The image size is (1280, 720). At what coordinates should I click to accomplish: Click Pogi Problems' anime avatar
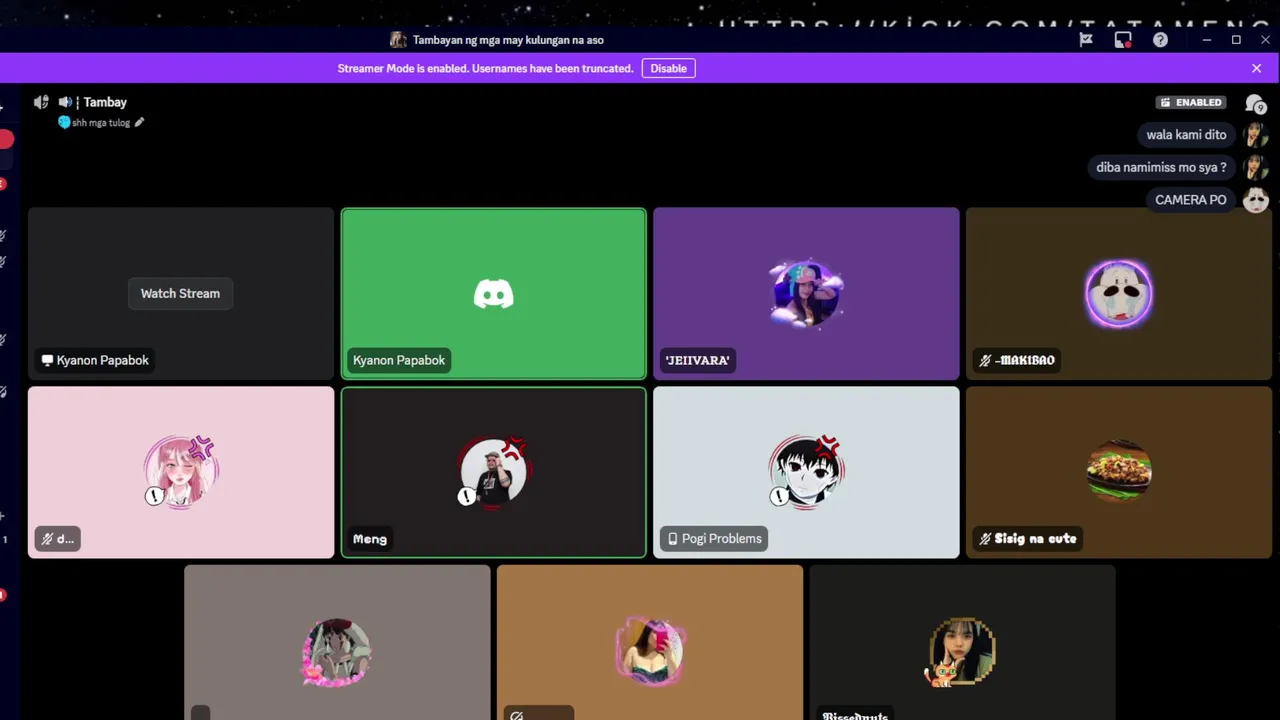pos(806,472)
